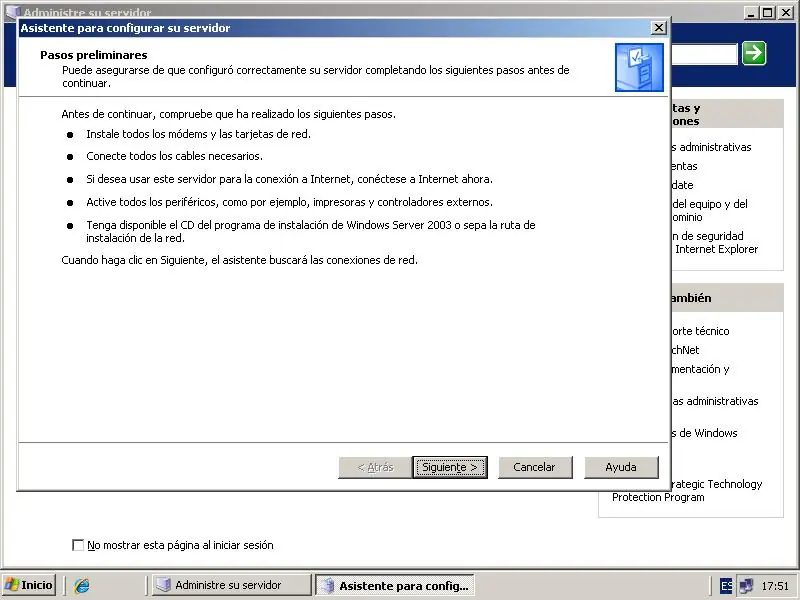Click the Siguiente button in the wizard
The height and width of the screenshot is (600, 800).
click(x=449, y=467)
